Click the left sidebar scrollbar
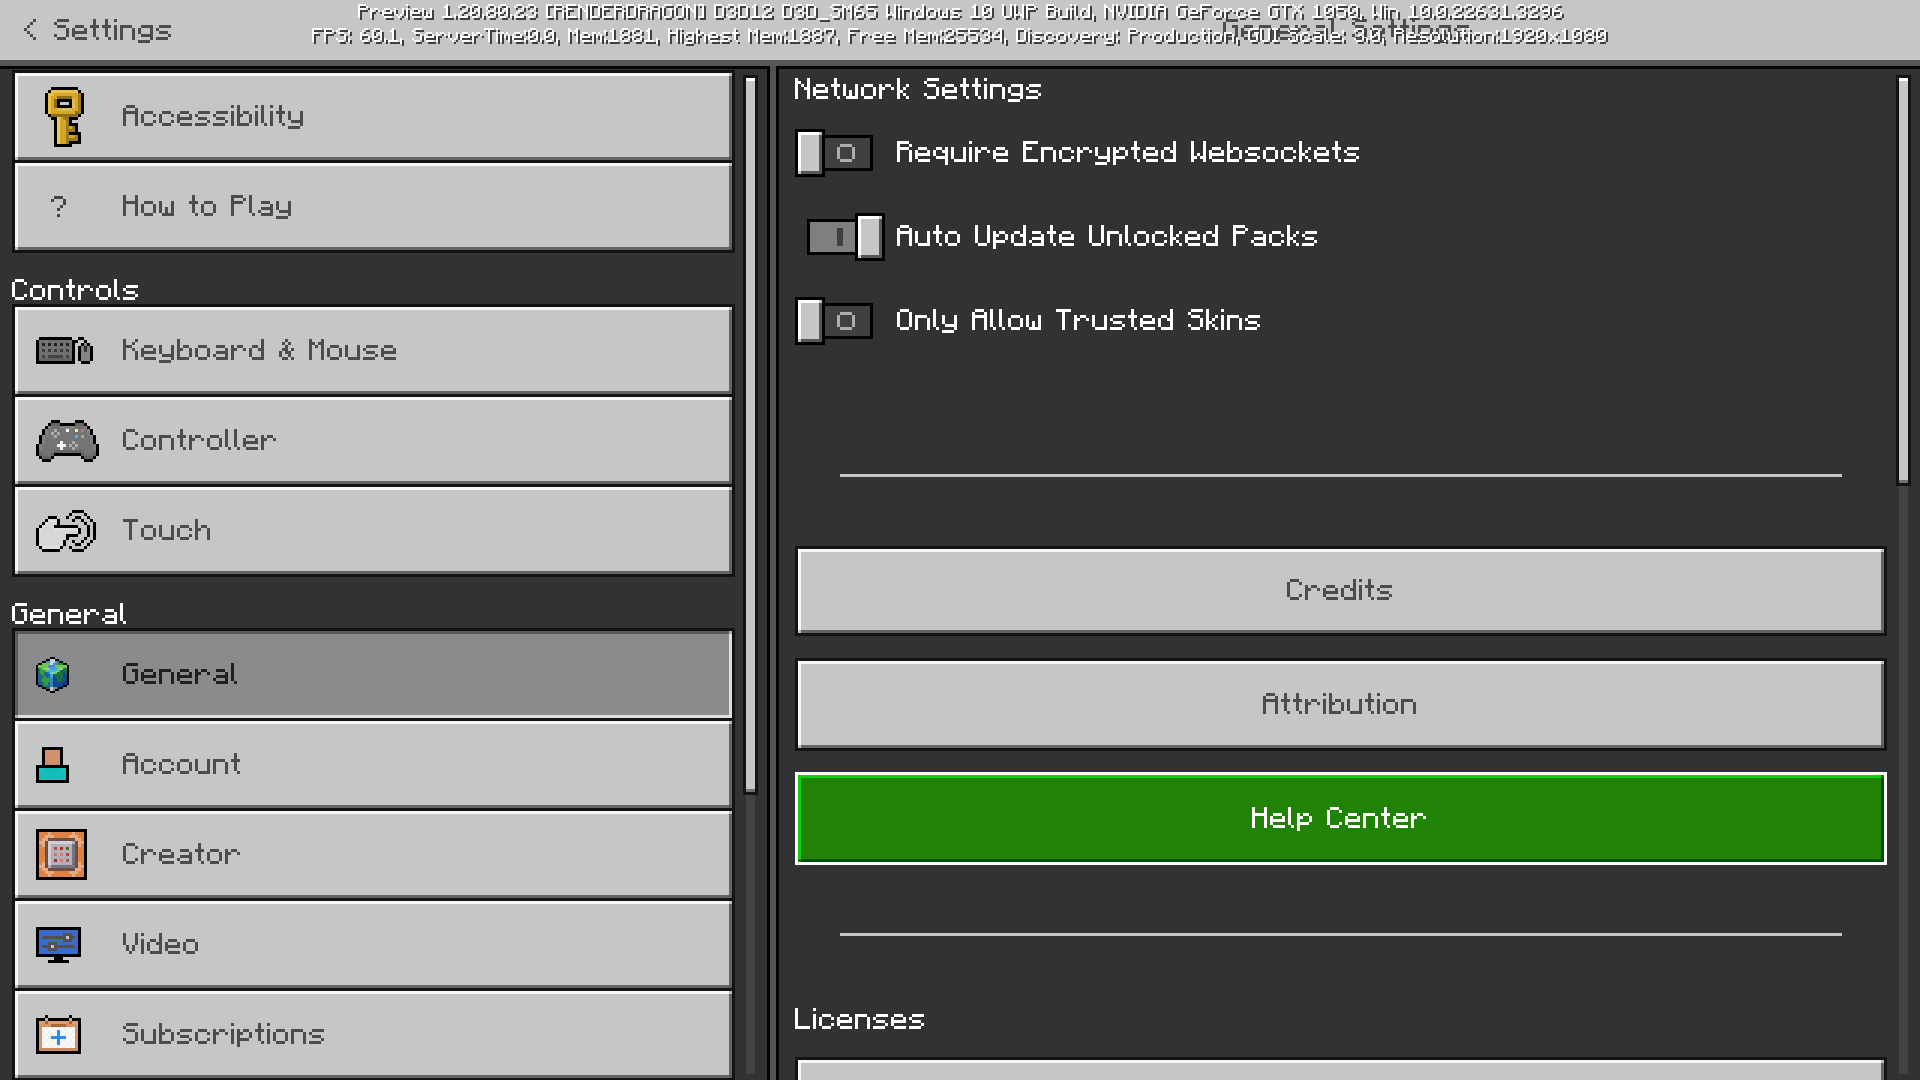 (751, 435)
